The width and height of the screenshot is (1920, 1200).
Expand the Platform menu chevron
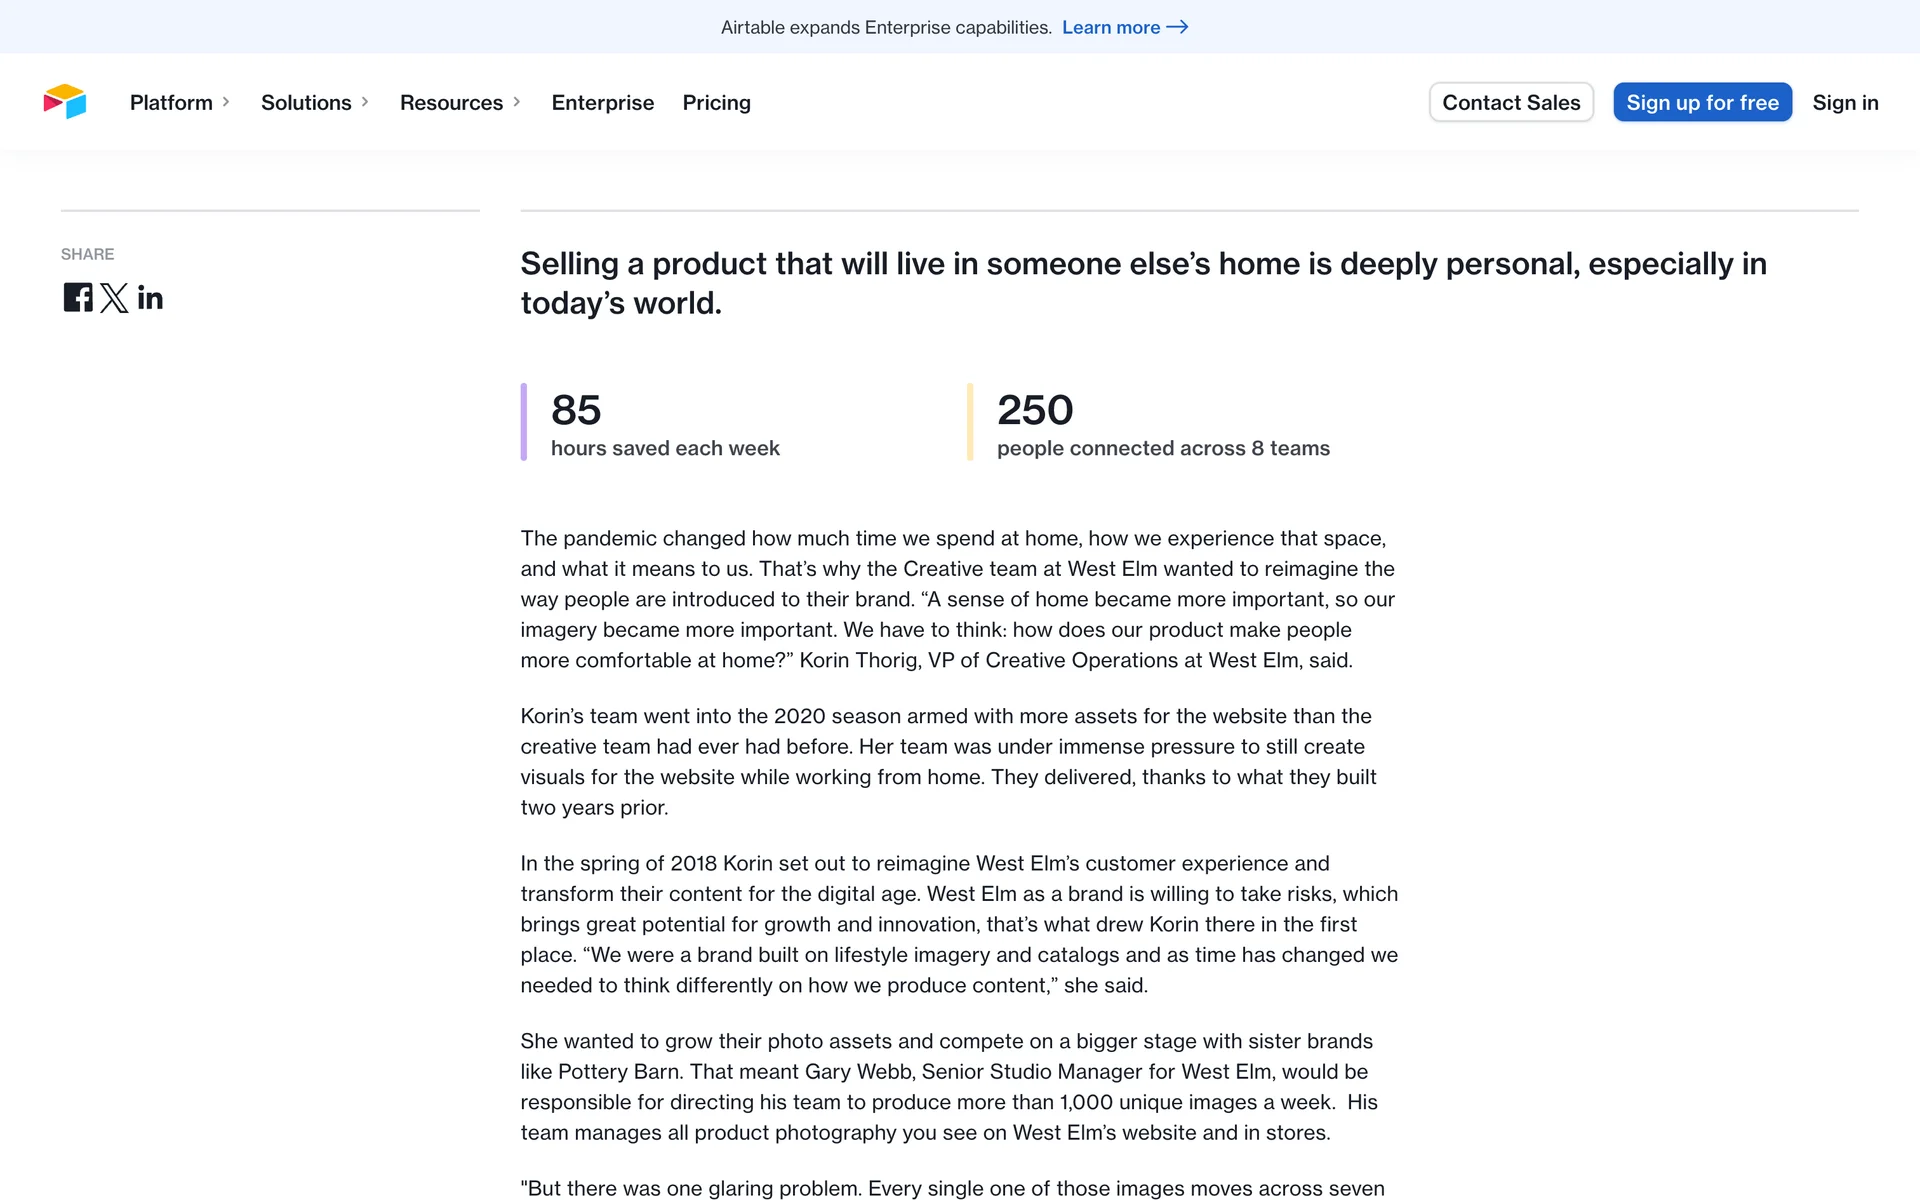pos(226,102)
